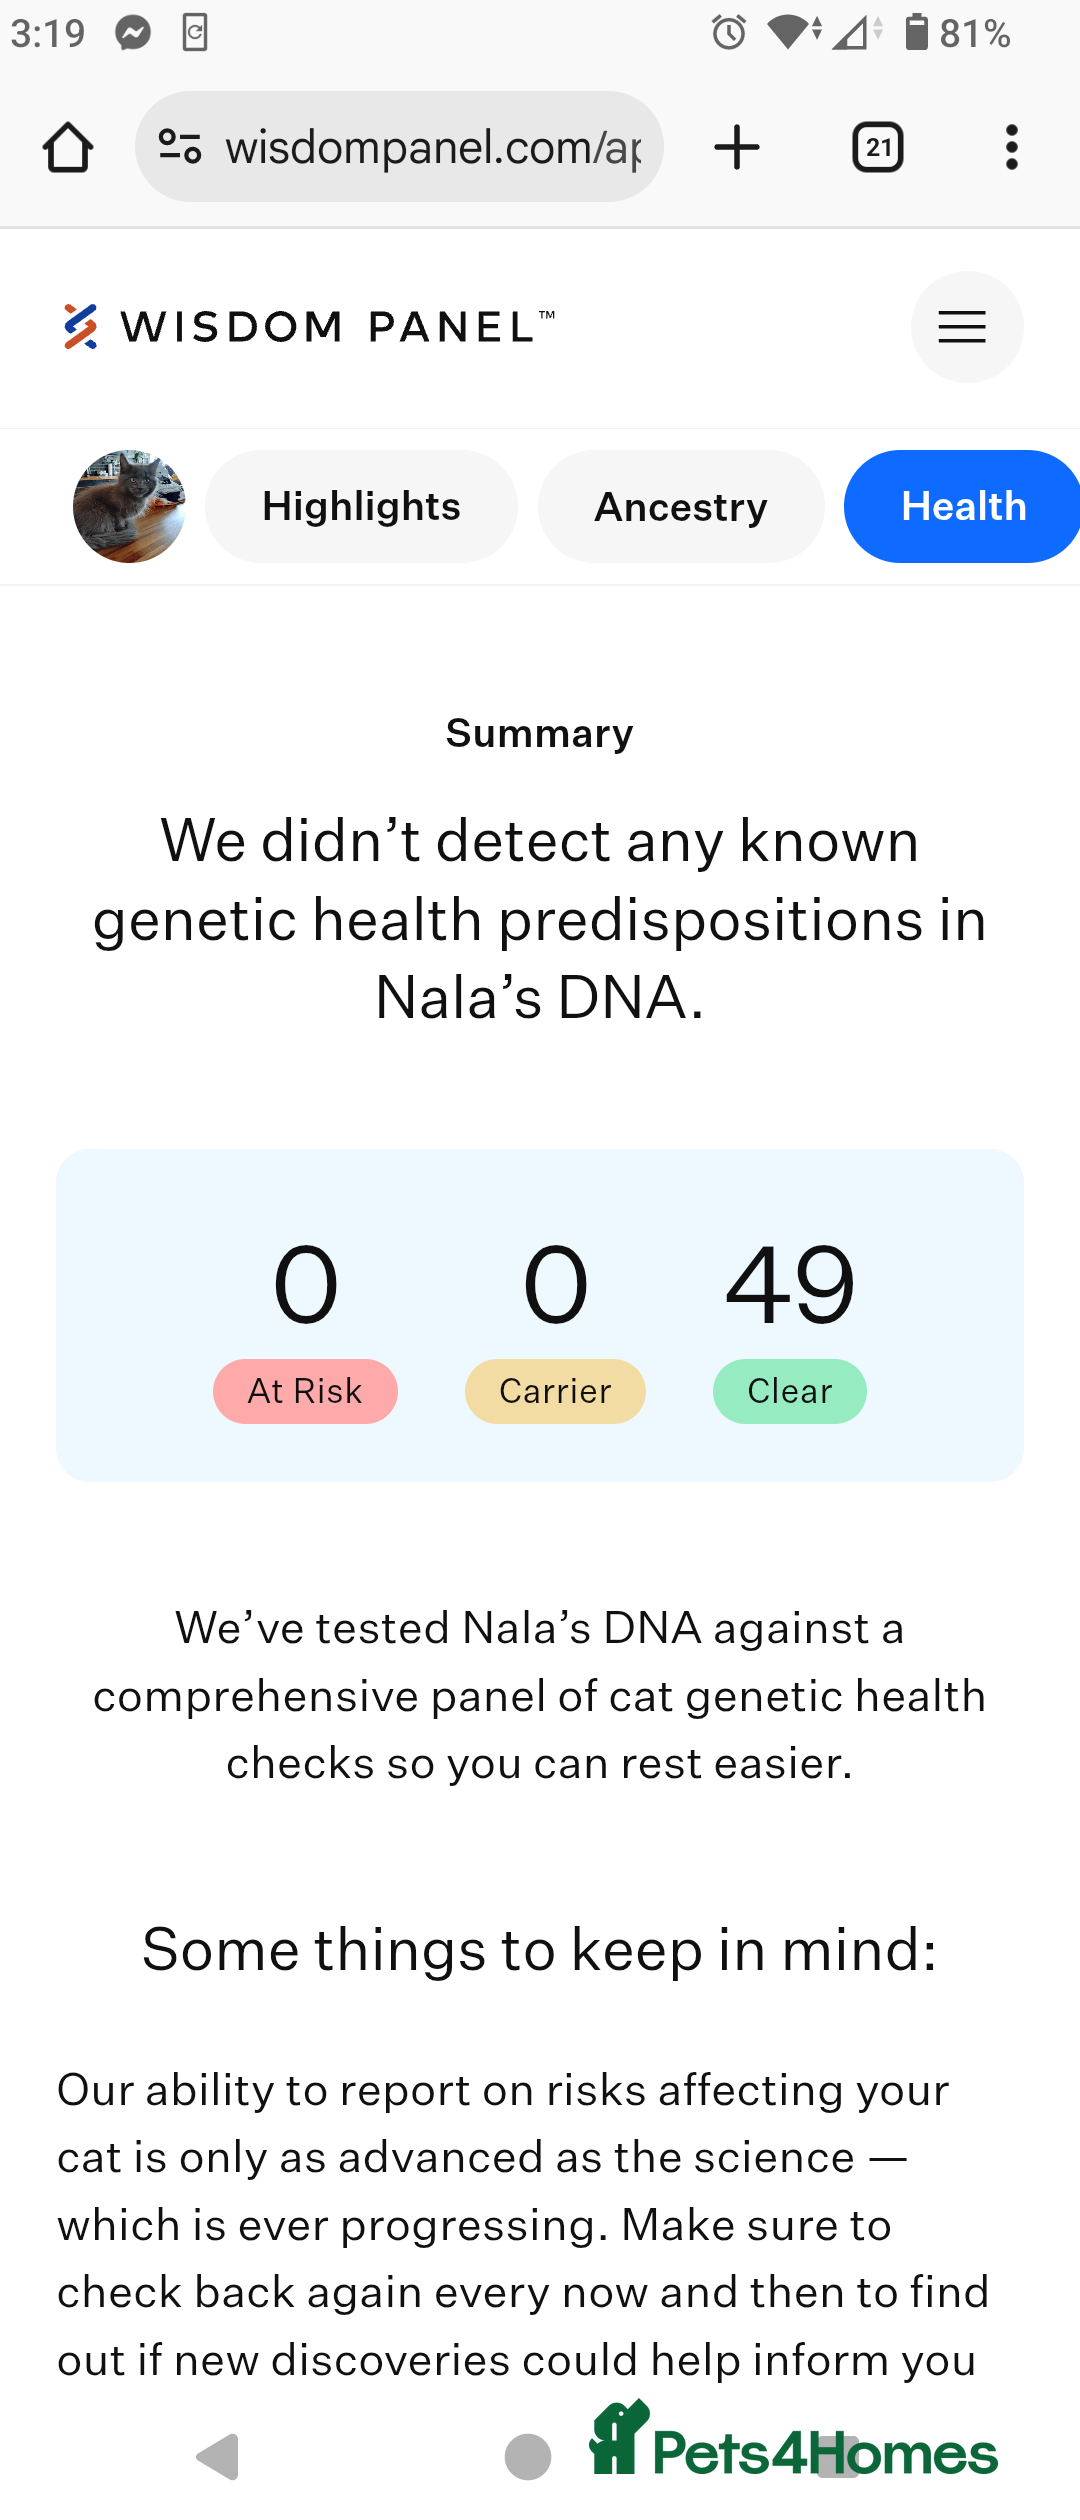Select the Health tab

point(963,507)
